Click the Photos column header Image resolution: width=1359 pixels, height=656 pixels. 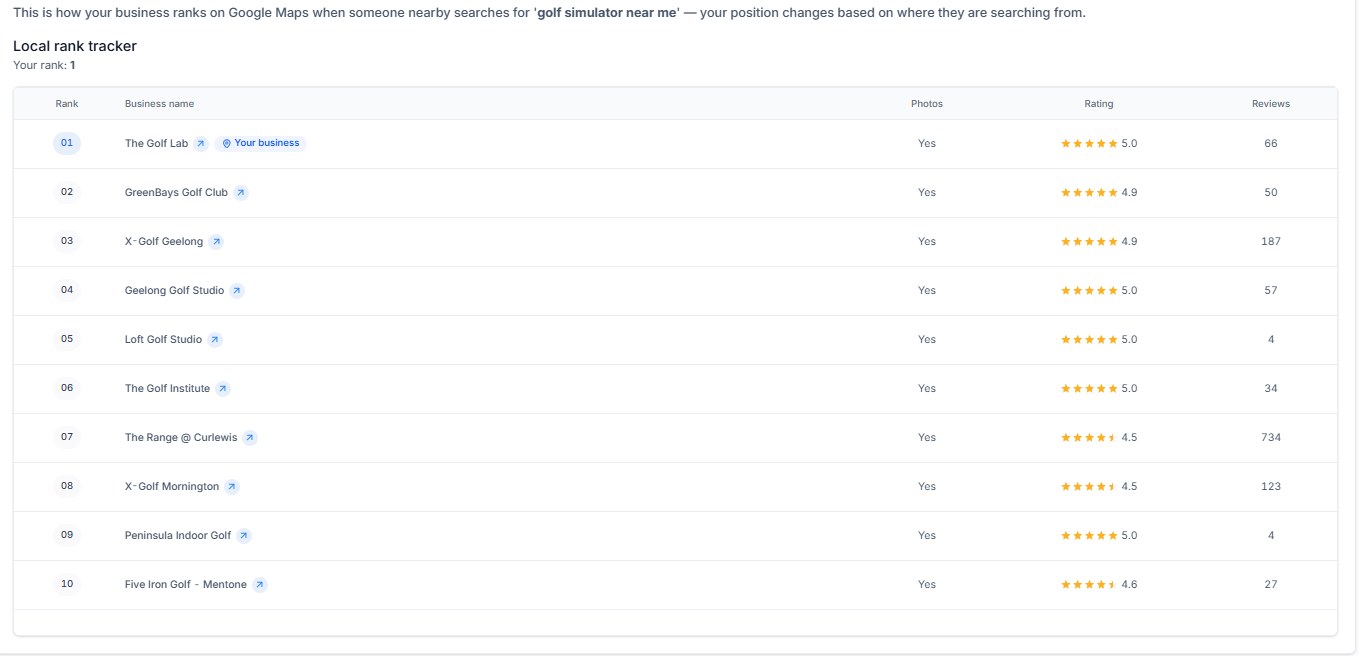927,104
